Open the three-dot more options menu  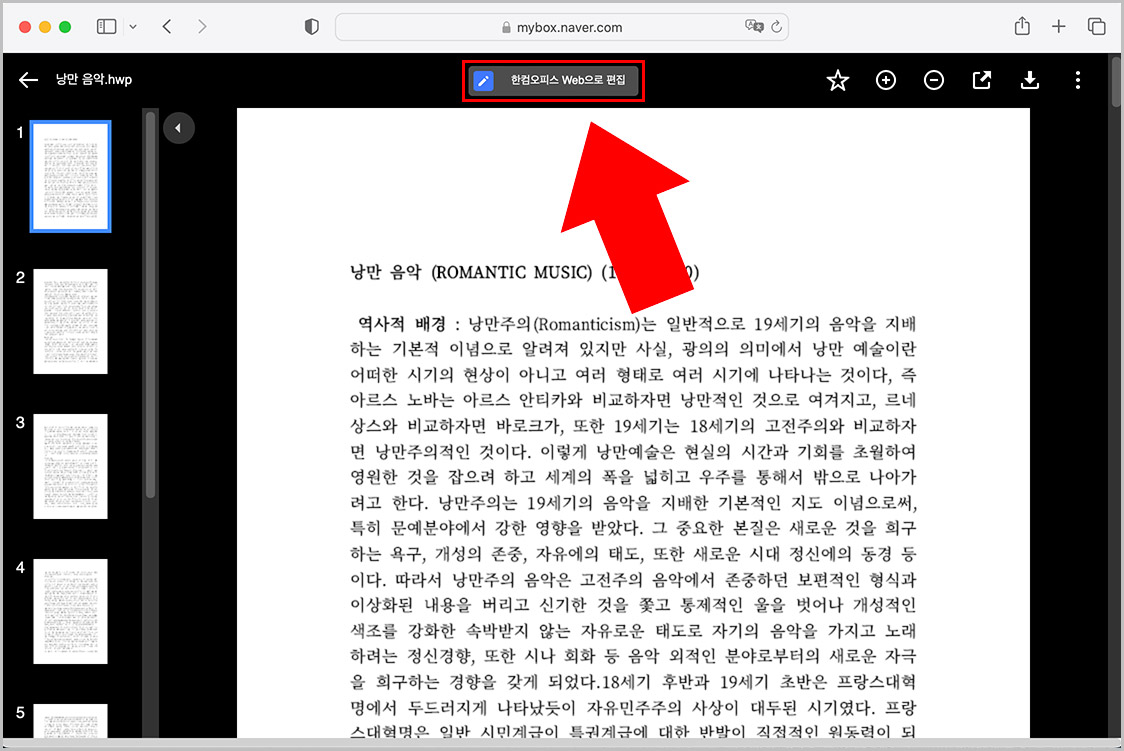[1077, 80]
